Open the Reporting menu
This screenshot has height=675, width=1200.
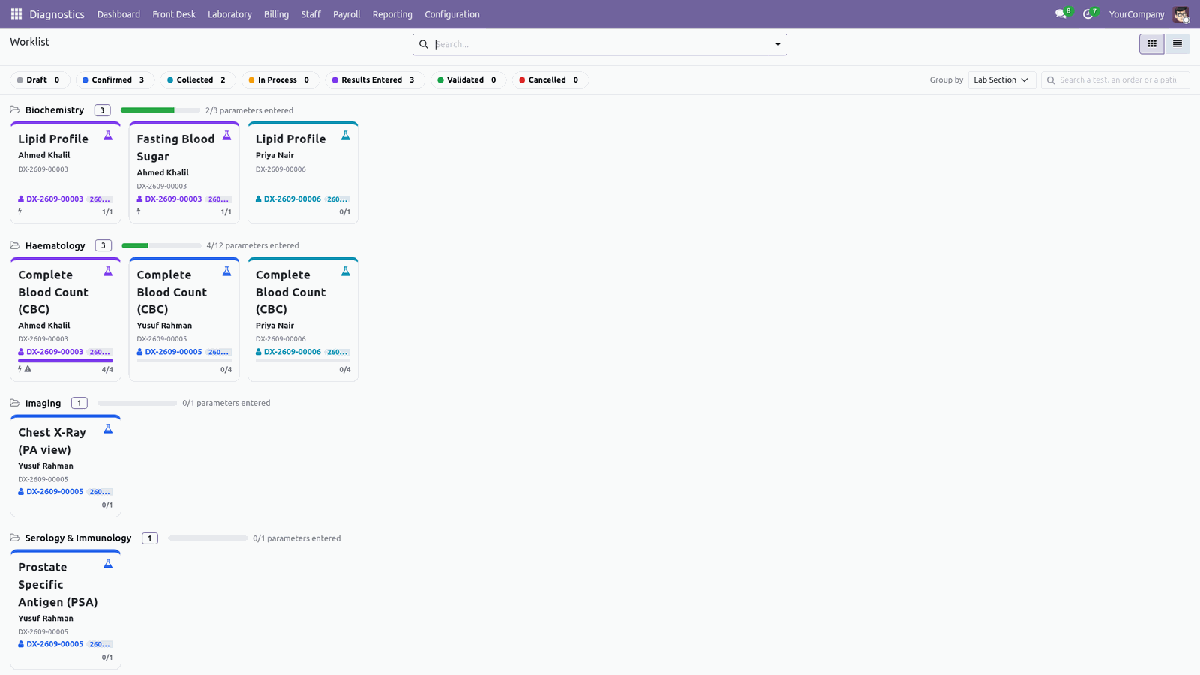pos(392,14)
